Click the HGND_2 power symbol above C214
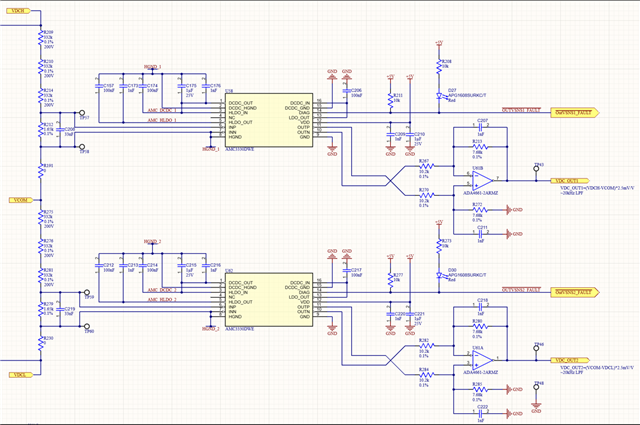The width and height of the screenshot is (640, 425). pyautogui.click(x=152, y=243)
